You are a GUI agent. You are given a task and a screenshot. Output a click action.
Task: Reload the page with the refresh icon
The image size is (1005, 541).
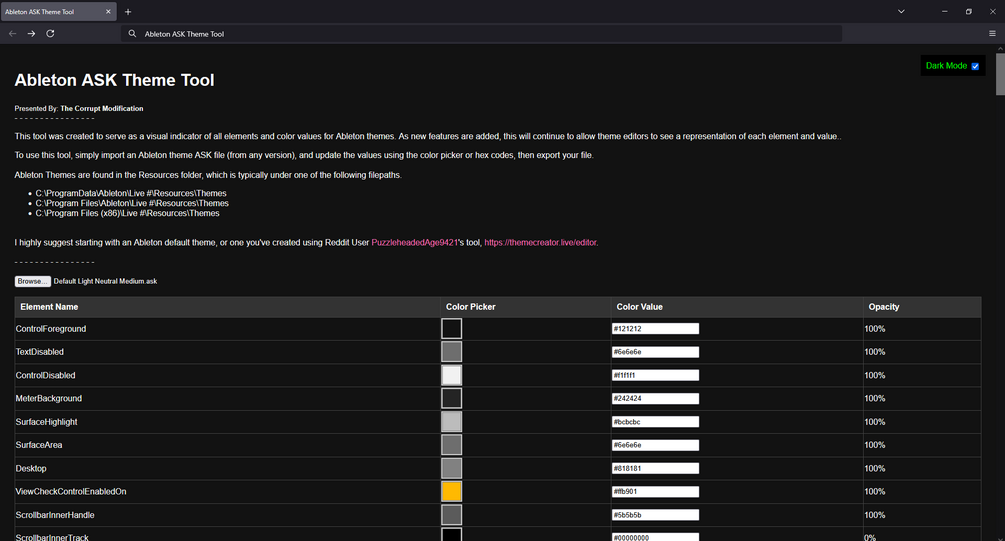[x=50, y=33]
